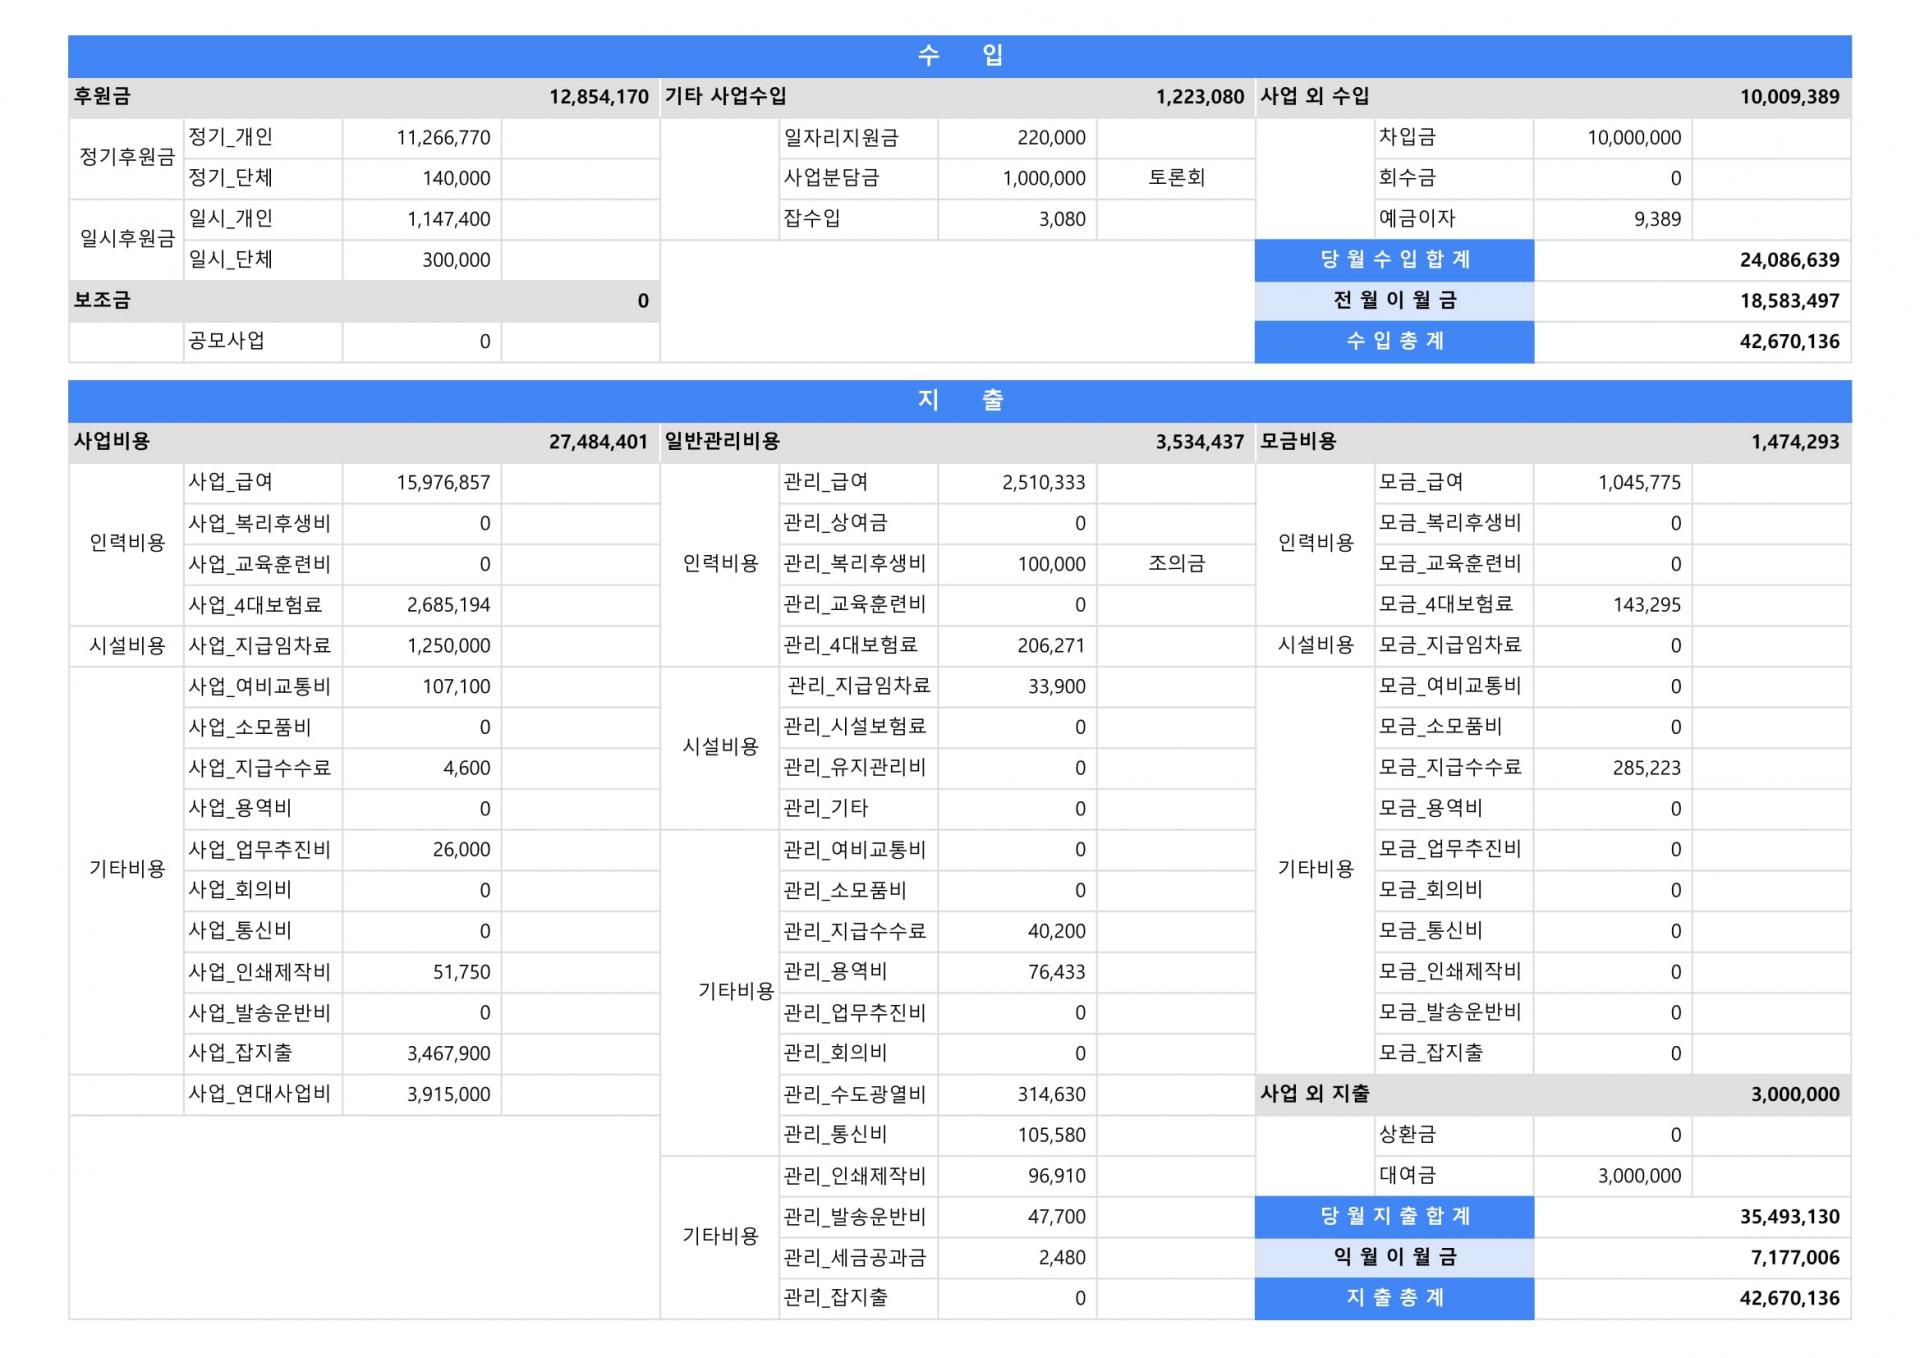Click the 지출 blue header bar
Viewport: 1920px width, 1358px height.
(959, 401)
